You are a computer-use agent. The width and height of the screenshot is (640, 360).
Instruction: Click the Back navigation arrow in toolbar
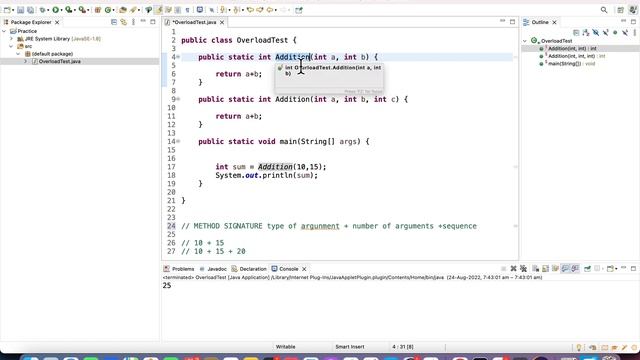click(x=270, y=10)
